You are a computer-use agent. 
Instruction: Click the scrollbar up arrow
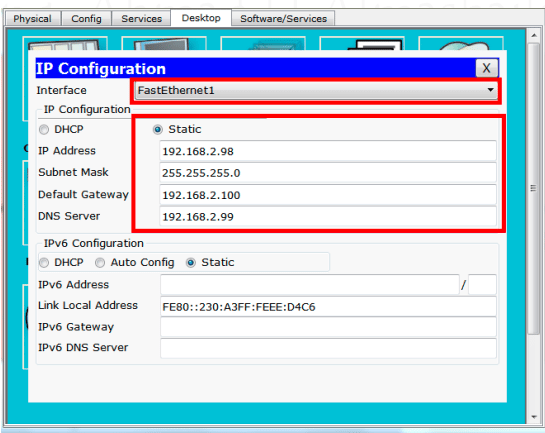(533, 35)
